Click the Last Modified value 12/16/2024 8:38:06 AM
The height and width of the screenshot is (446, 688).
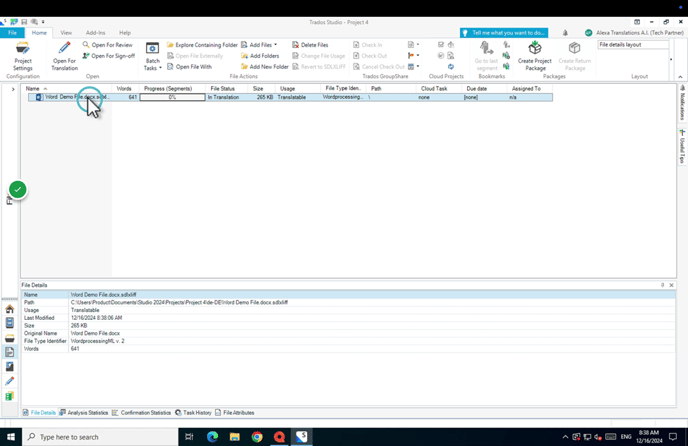click(x=97, y=318)
